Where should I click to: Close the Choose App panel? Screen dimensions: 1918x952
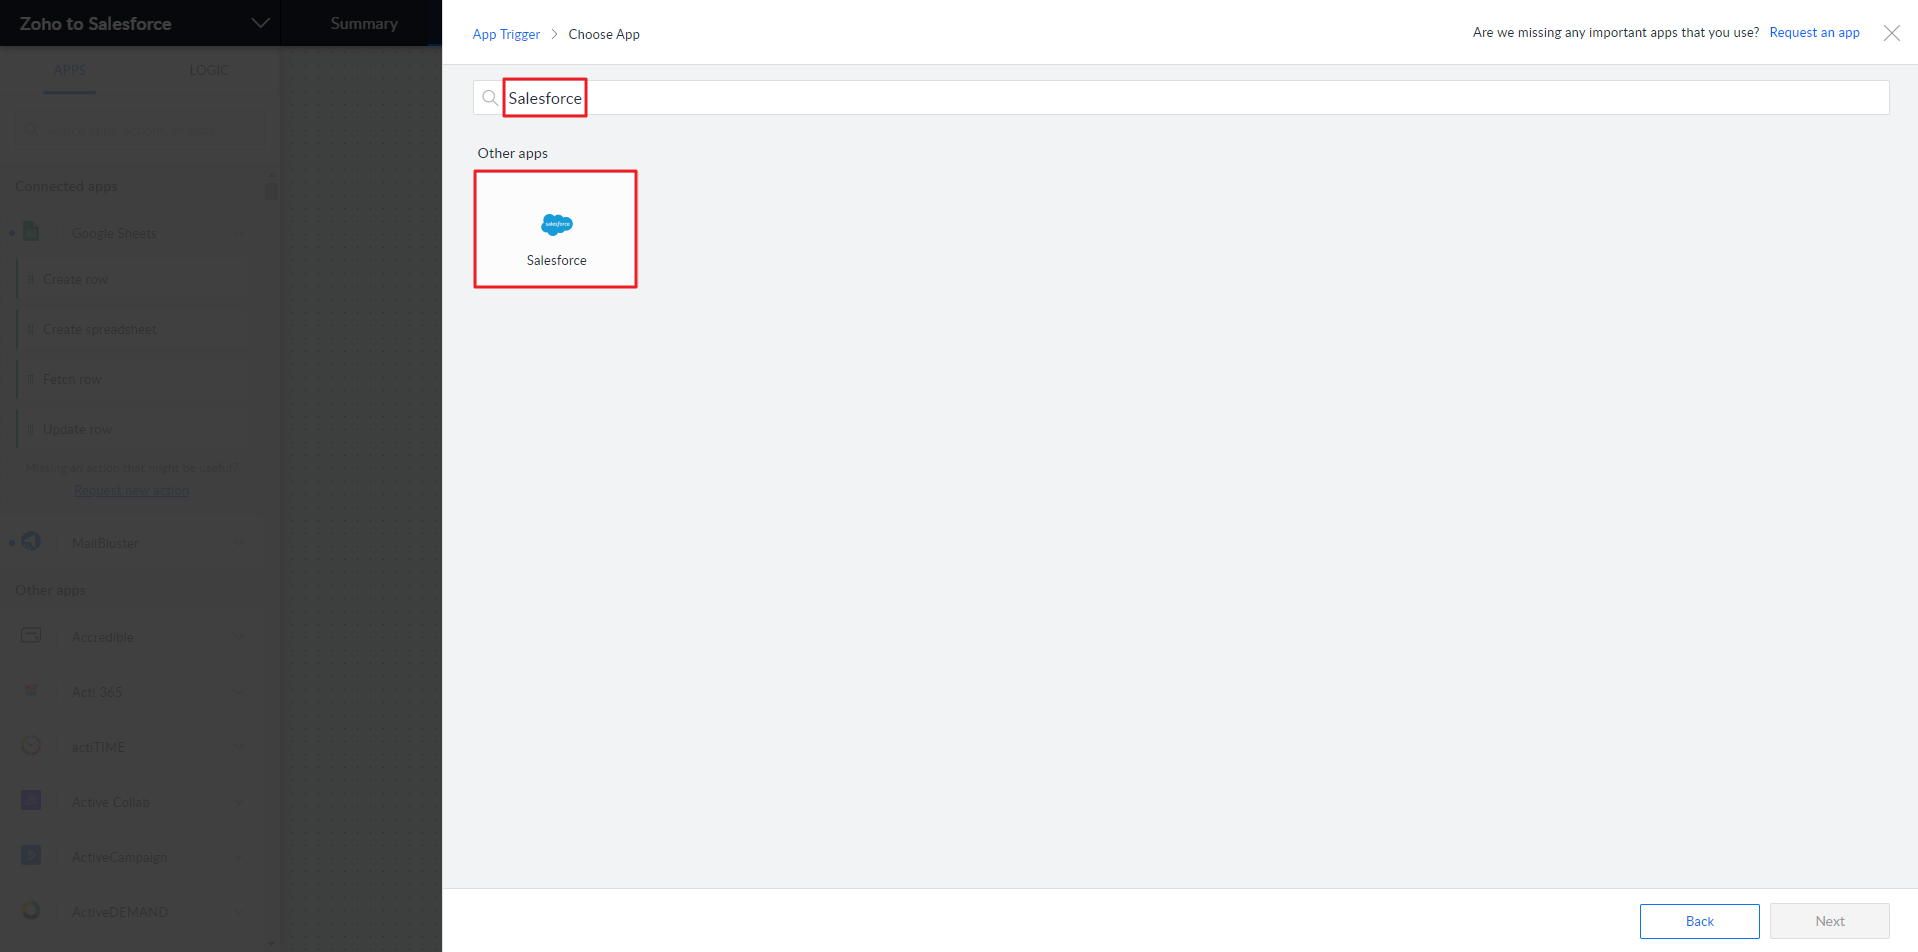pyautogui.click(x=1891, y=33)
